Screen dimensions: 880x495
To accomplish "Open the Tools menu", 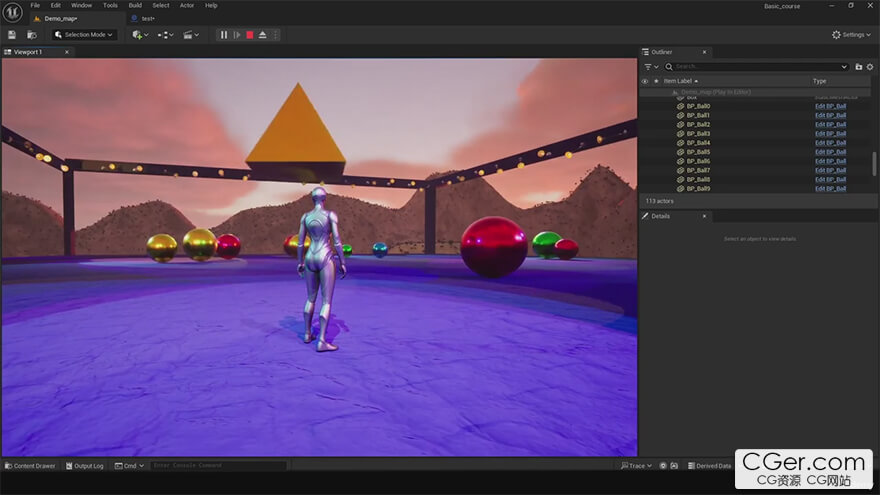I will (110, 5).
